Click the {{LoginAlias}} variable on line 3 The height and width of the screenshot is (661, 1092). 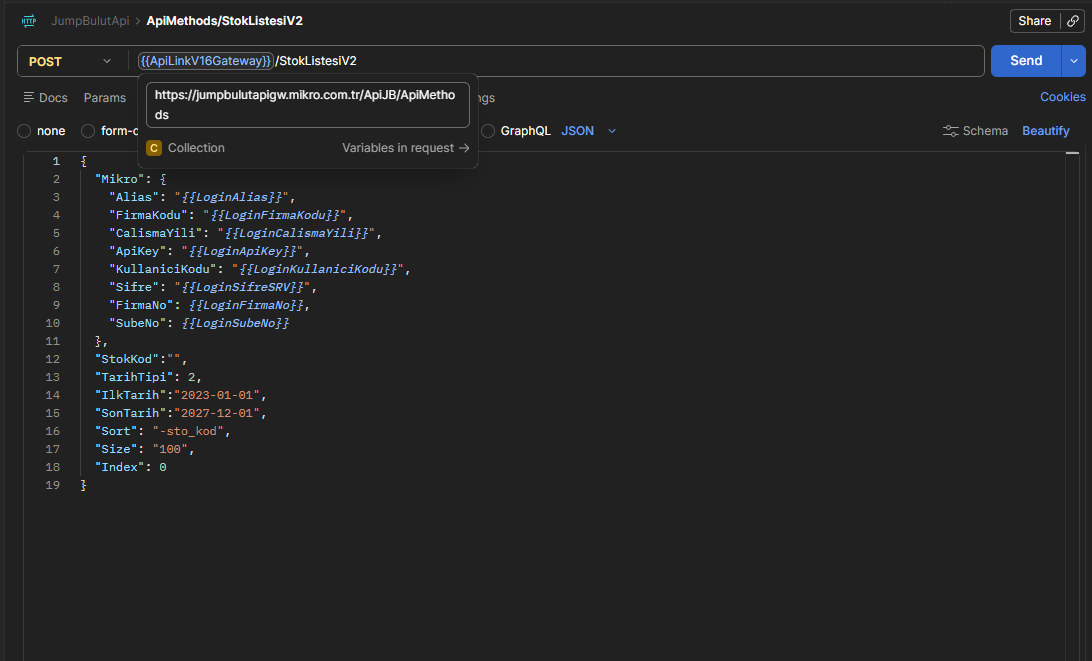point(232,197)
